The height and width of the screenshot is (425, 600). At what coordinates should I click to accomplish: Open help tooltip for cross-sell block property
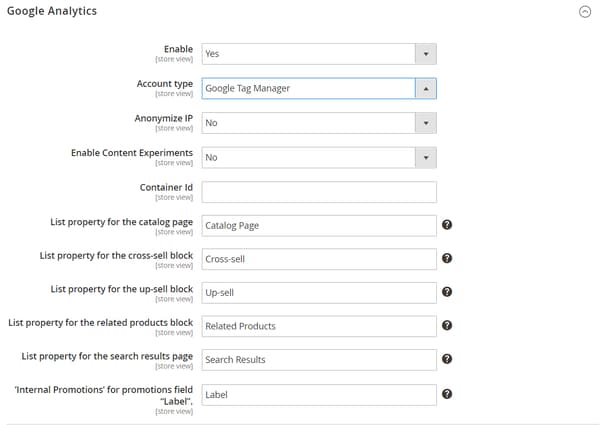click(x=447, y=258)
